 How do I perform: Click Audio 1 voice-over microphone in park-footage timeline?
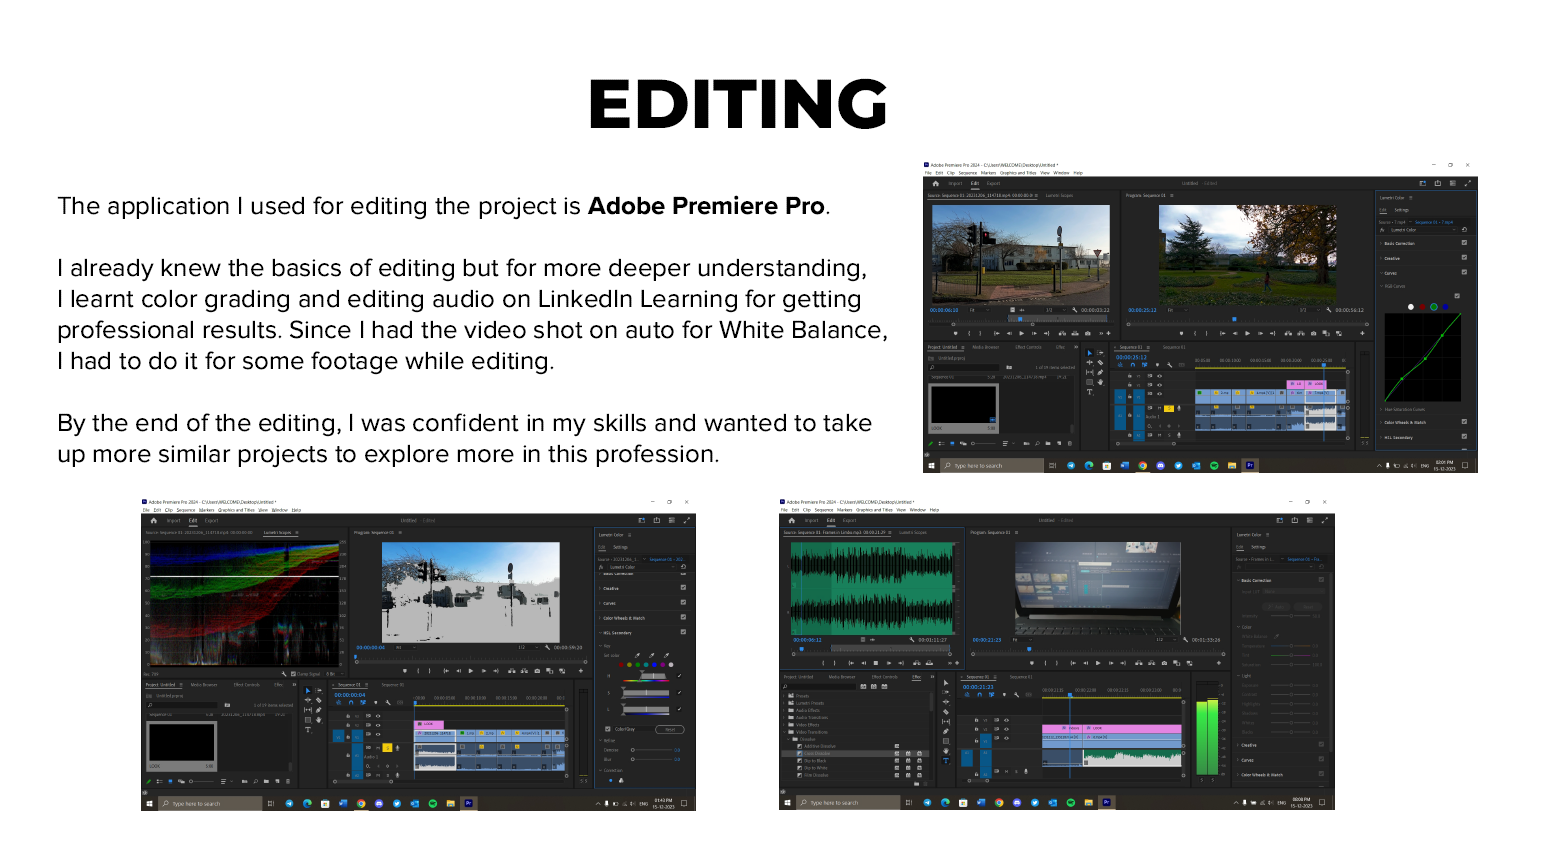pos(1179,408)
